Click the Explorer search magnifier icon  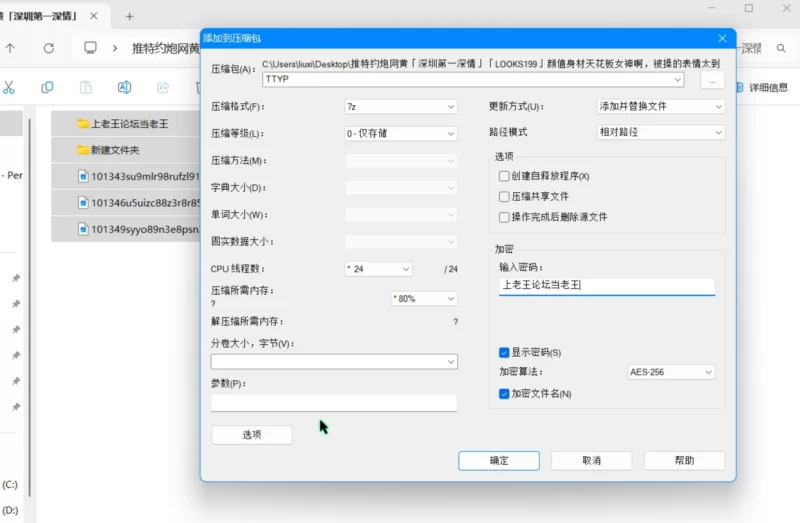click(x=781, y=48)
